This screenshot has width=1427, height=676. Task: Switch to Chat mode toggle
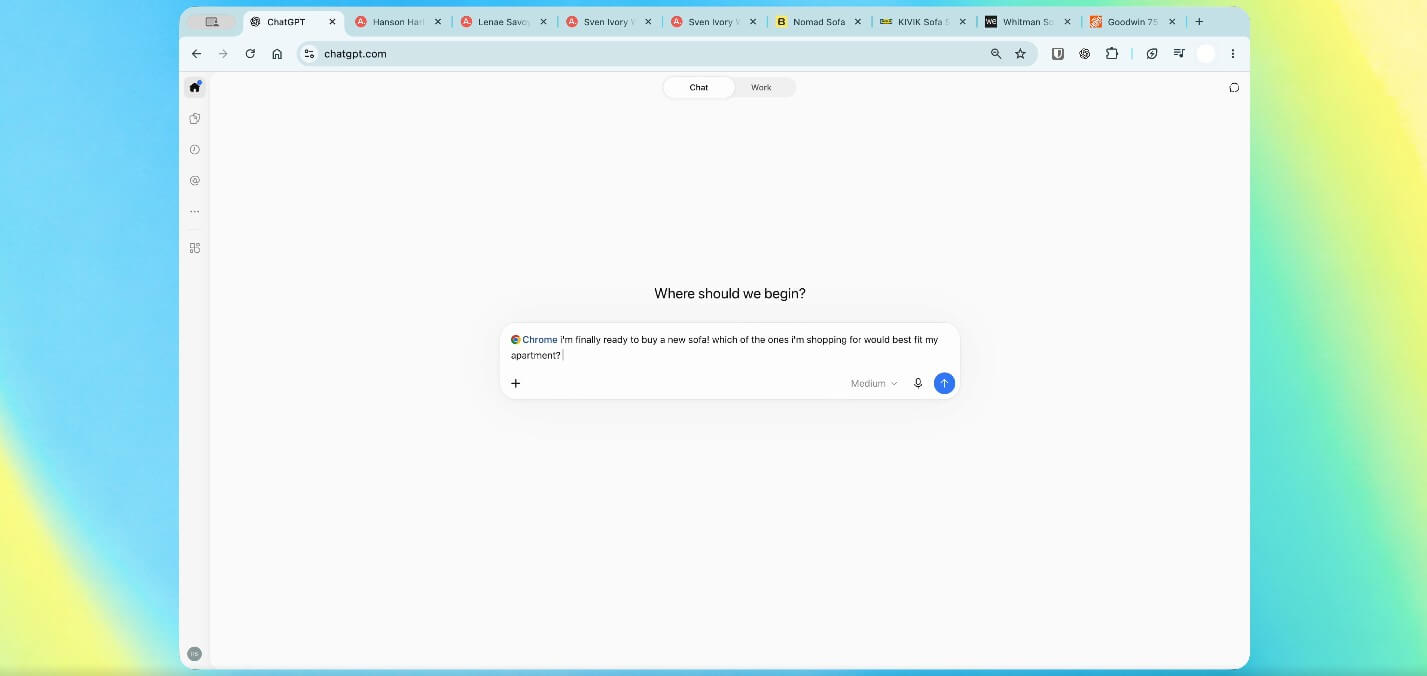coord(699,87)
